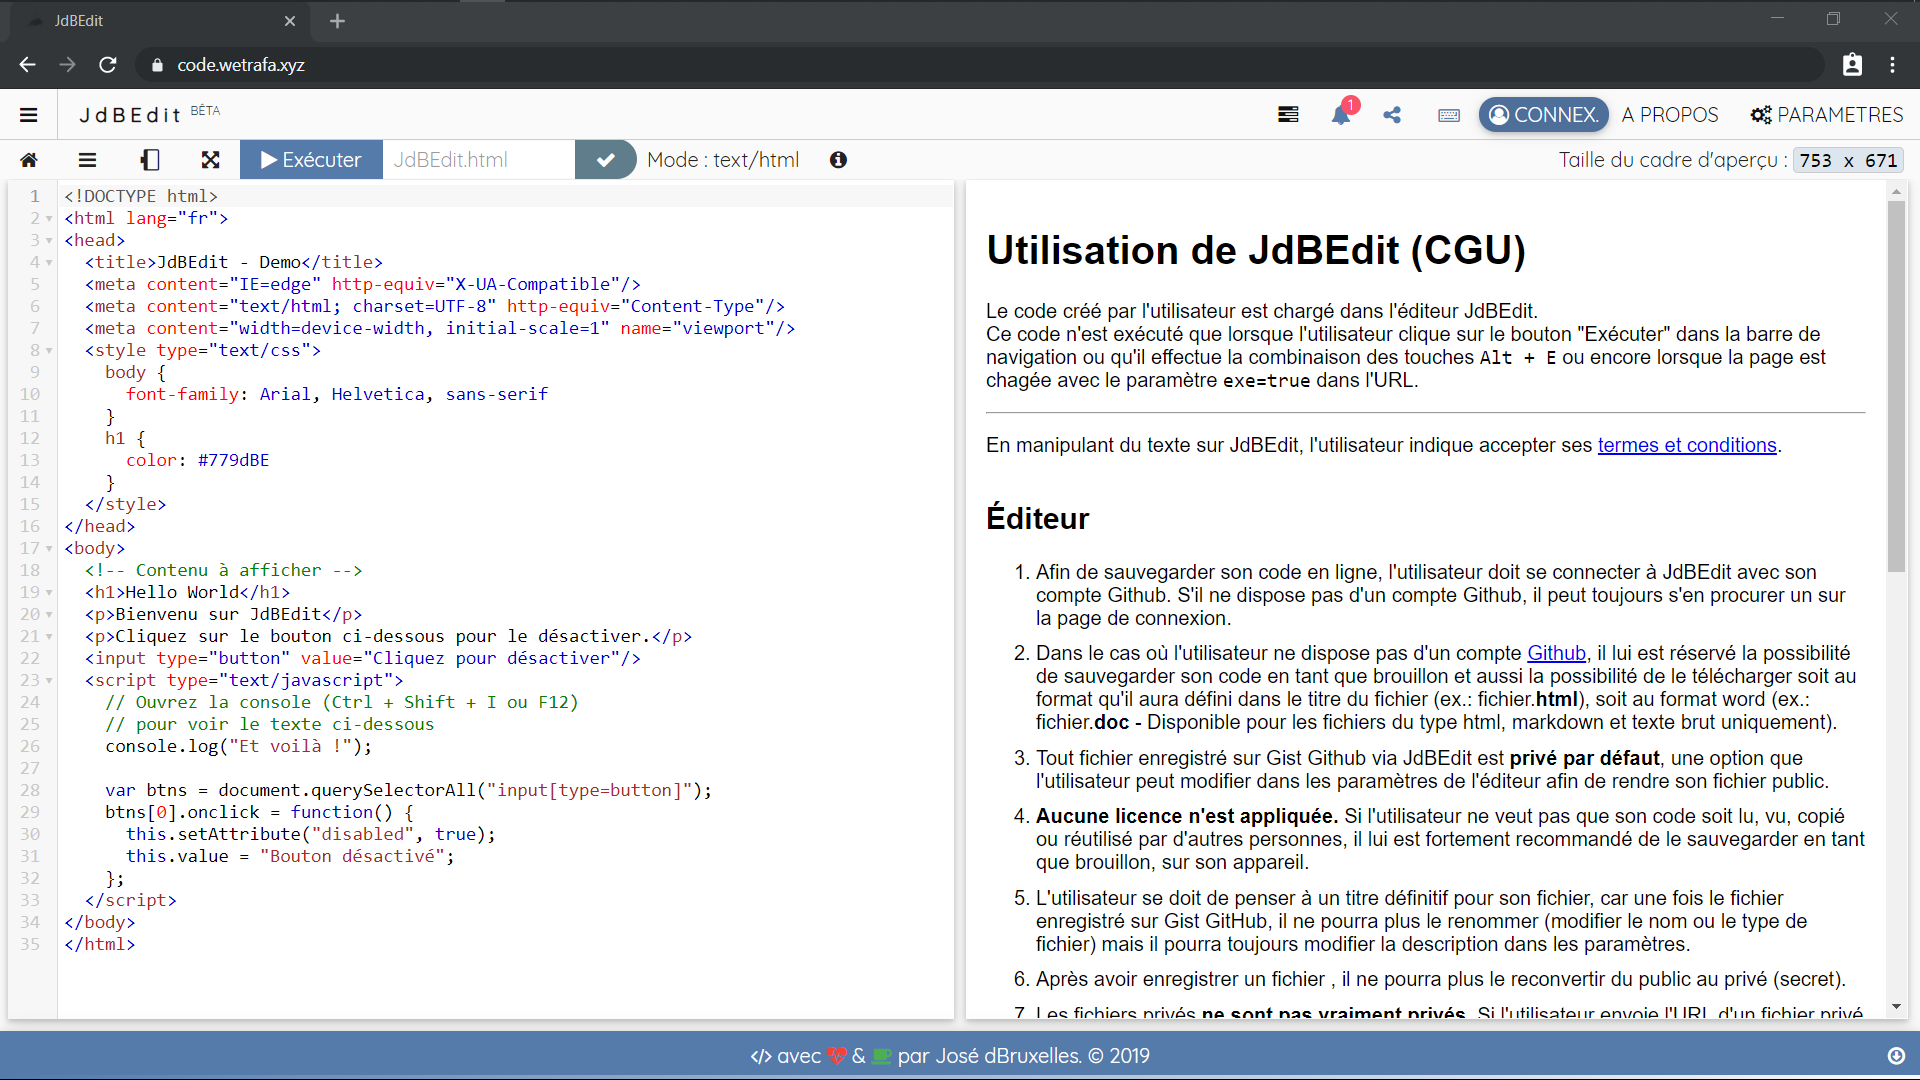Viewport: 1920px width, 1080px height.
Task: Open the A PROPOS menu item
Action: (x=1669, y=115)
